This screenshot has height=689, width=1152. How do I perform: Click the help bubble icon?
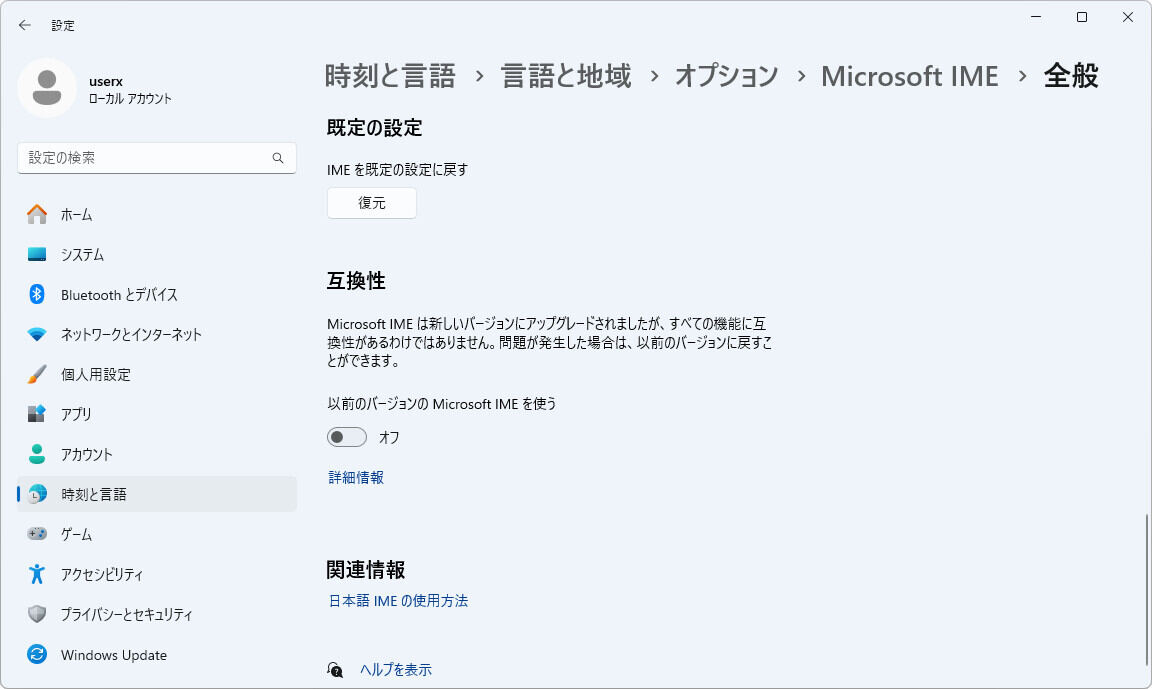click(x=335, y=669)
